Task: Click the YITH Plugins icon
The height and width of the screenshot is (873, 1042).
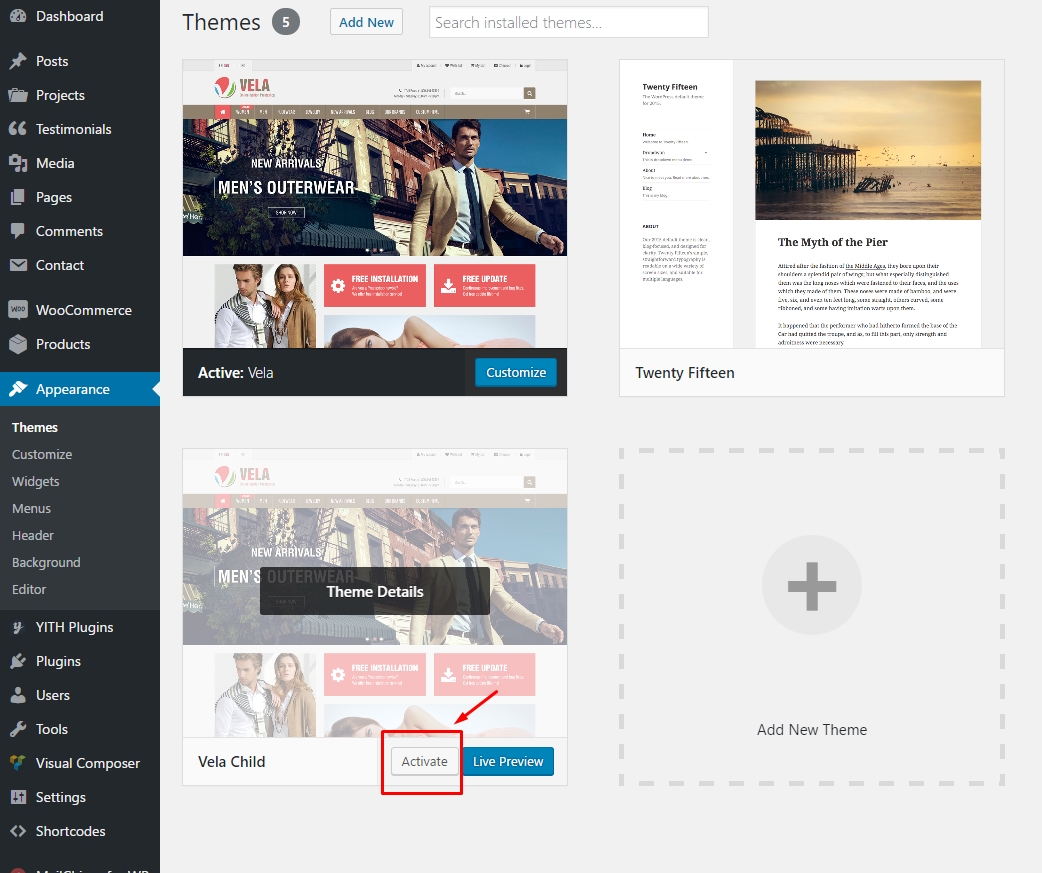Action: [x=19, y=627]
